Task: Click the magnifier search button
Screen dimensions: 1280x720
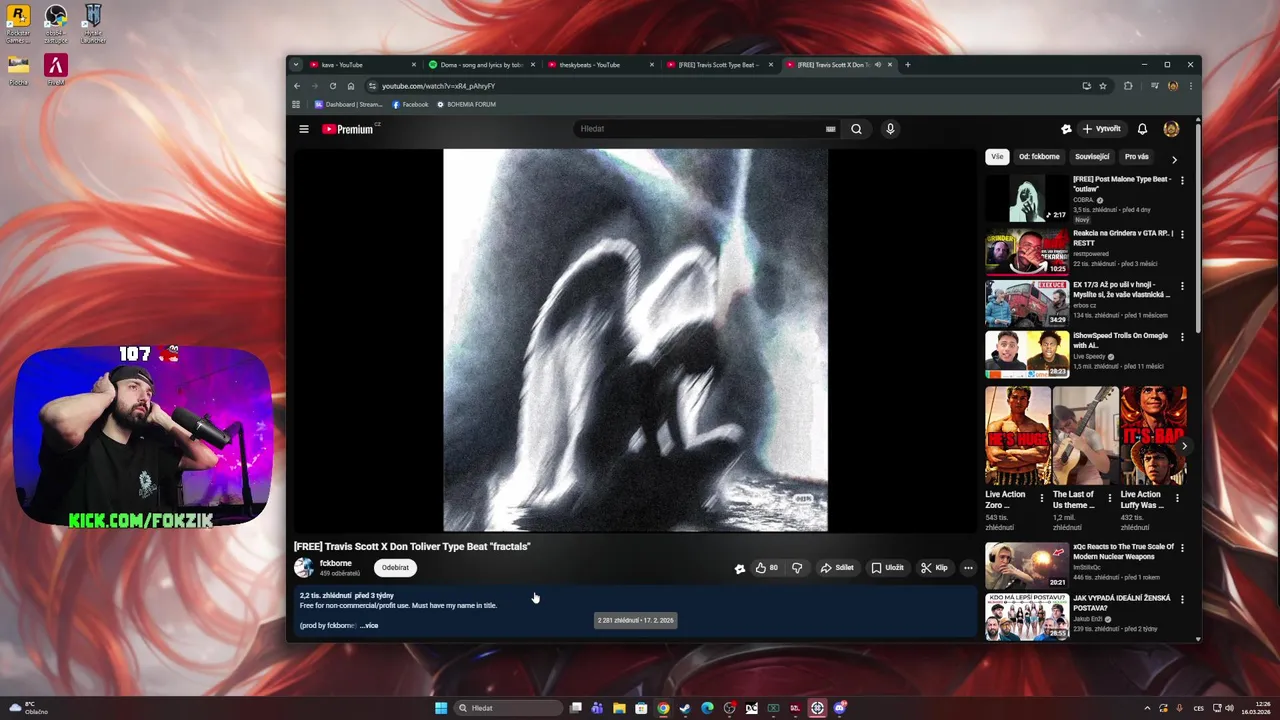Action: click(856, 129)
